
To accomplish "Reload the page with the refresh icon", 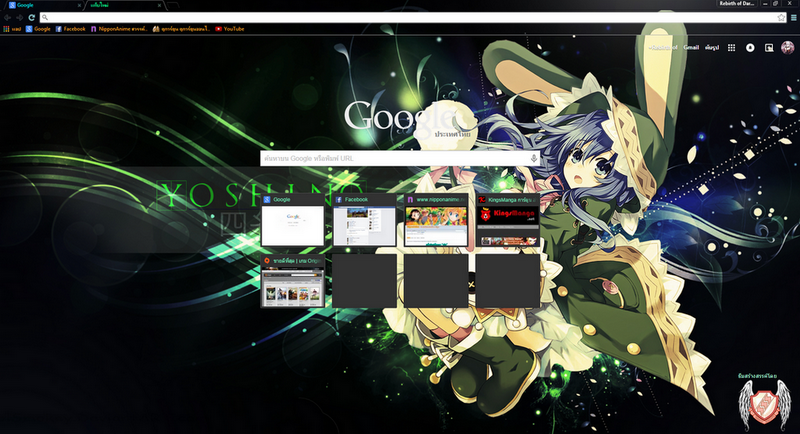I will [x=32, y=17].
